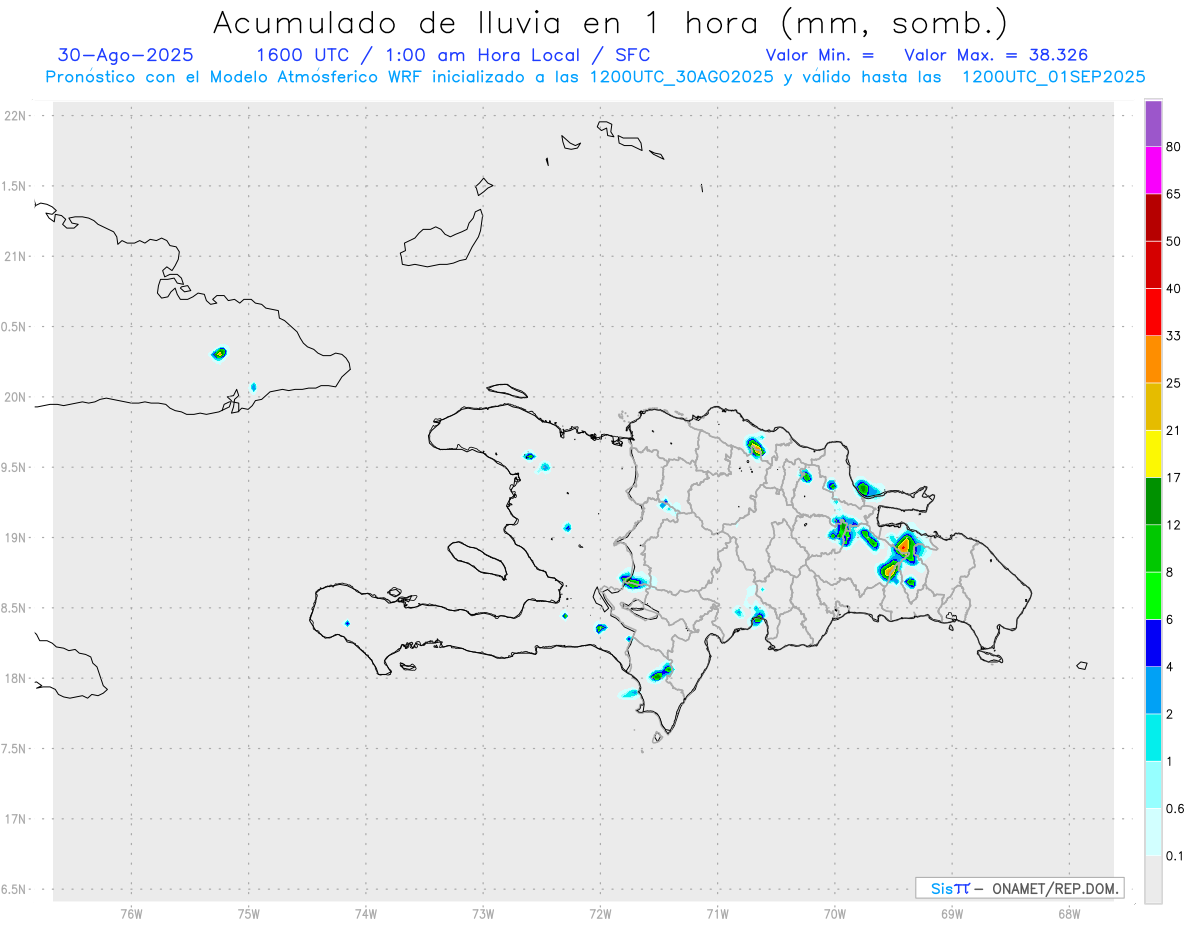The width and height of the screenshot is (1200, 927).
Task: Click the orange-core rain cell near 69.4W 19N
Action: (x=905, y=546)
